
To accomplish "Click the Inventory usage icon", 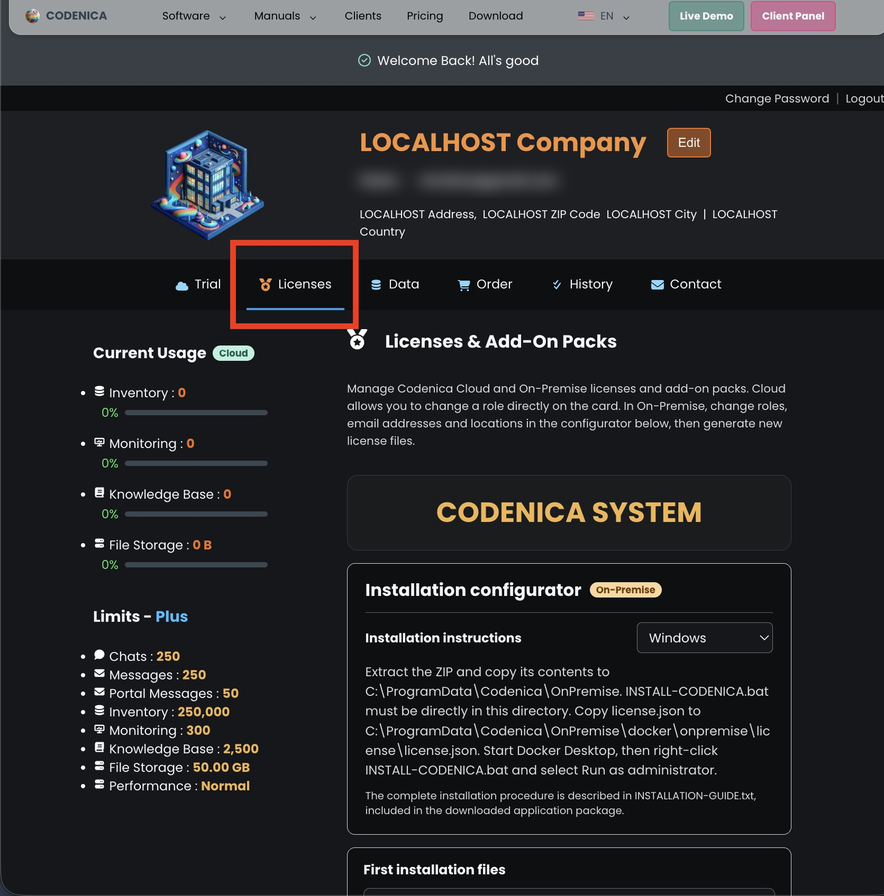I will click(x=99, y=391).
